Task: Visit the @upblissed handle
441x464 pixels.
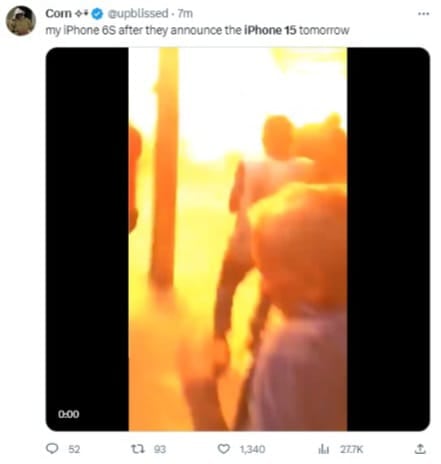Action: tap(138, 14)
